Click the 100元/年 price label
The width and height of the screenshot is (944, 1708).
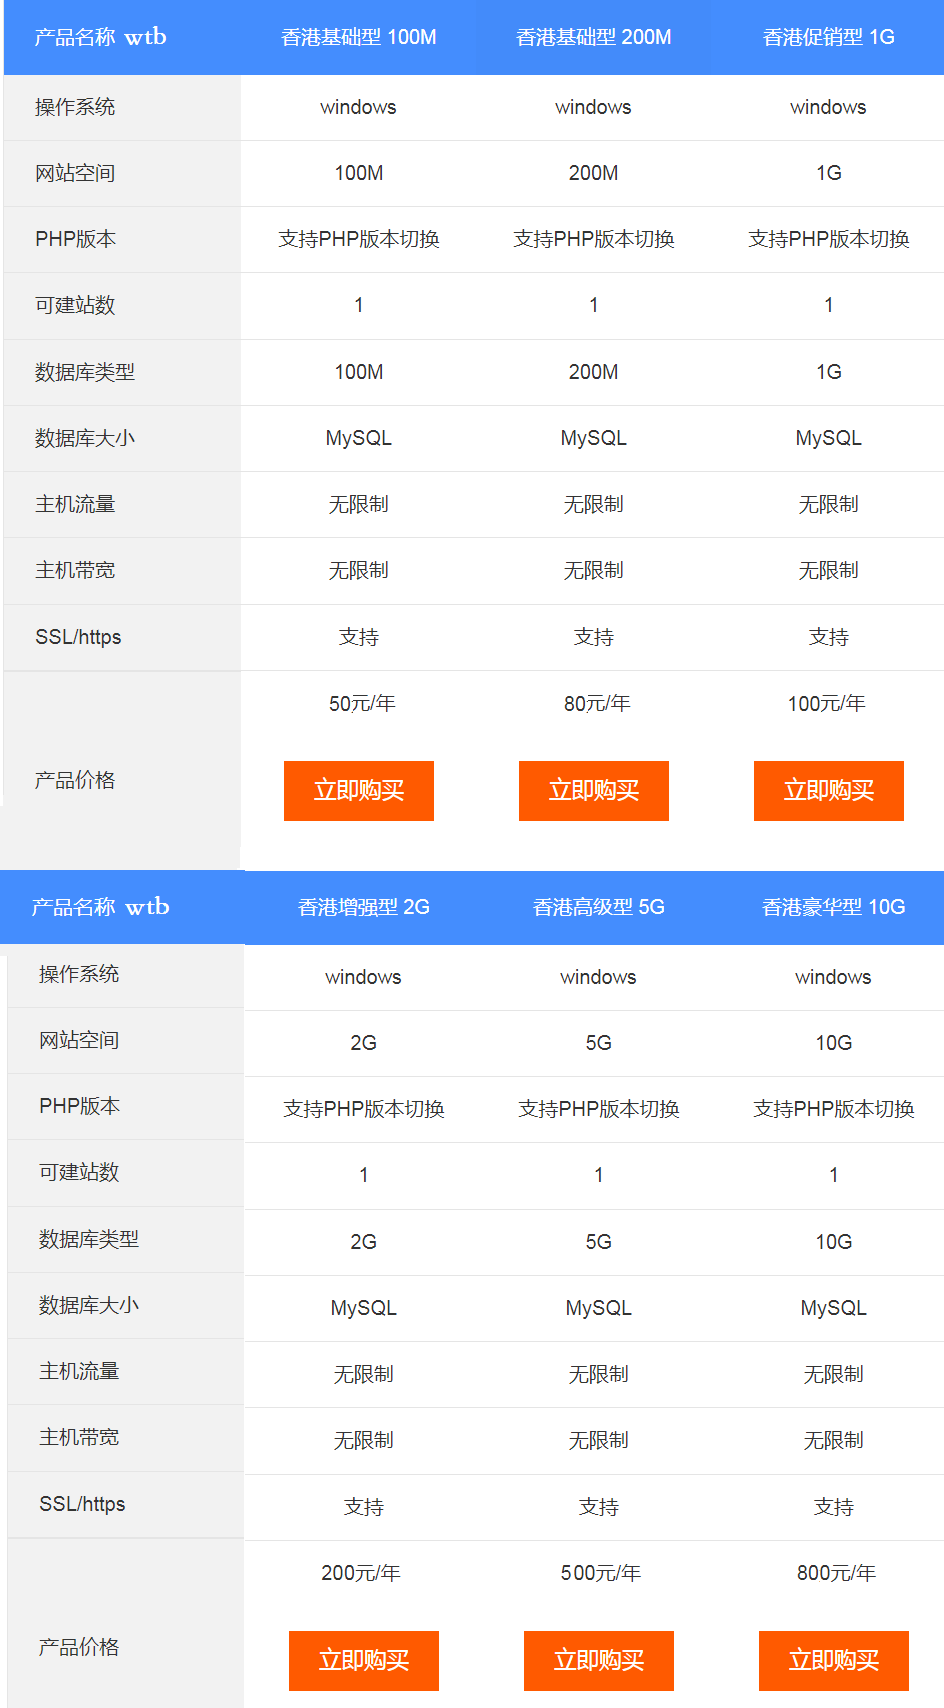click(x=826, y=704)
